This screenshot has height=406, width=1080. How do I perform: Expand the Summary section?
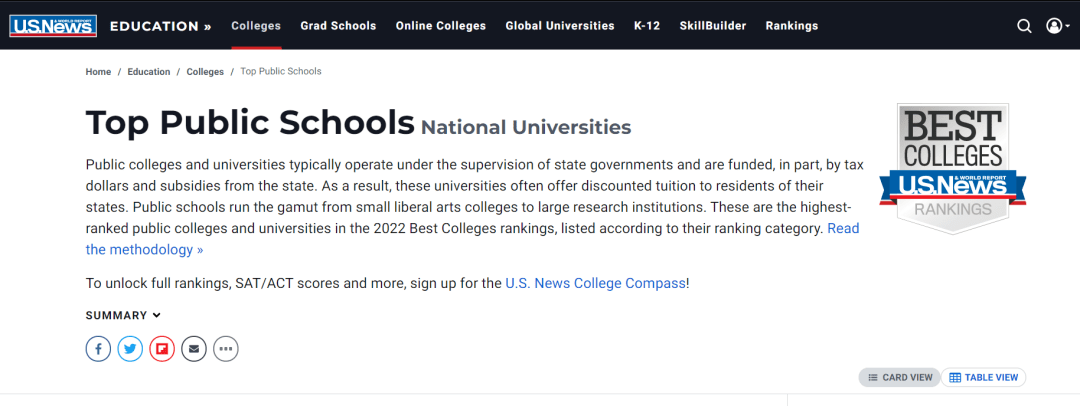tap(123, 315)
